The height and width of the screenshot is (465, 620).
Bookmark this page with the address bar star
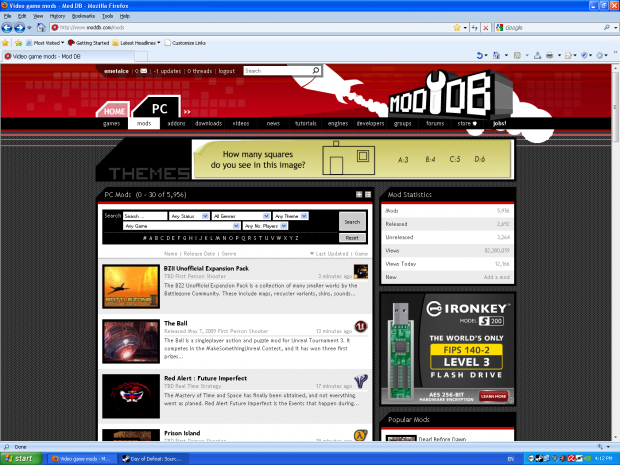457,27
